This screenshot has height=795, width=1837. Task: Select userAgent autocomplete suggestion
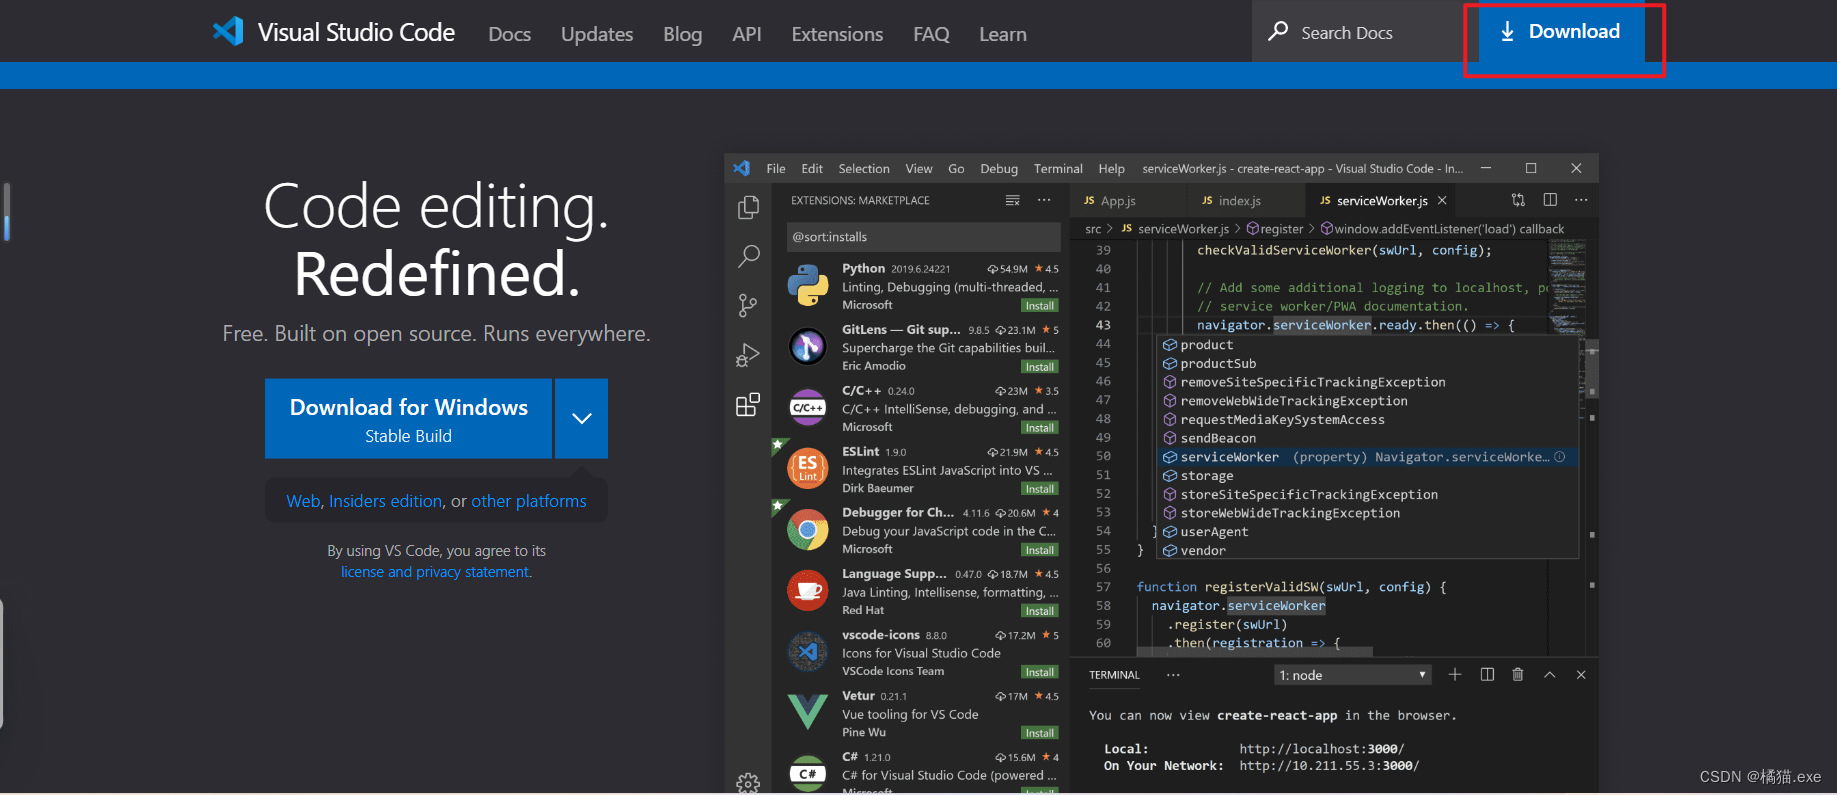pos(1367,532)
